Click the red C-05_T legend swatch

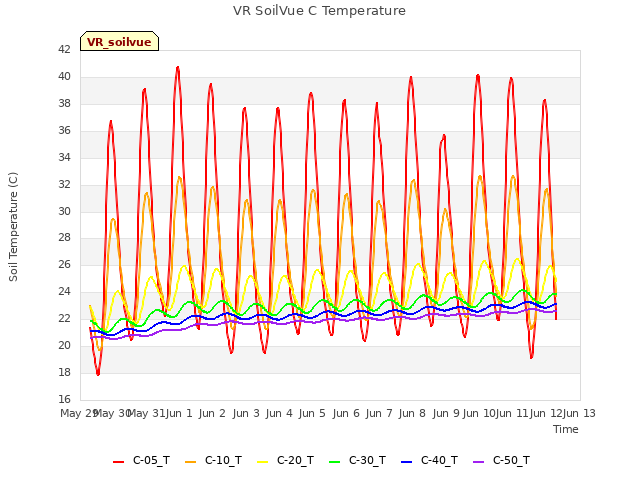click(118, 462)
